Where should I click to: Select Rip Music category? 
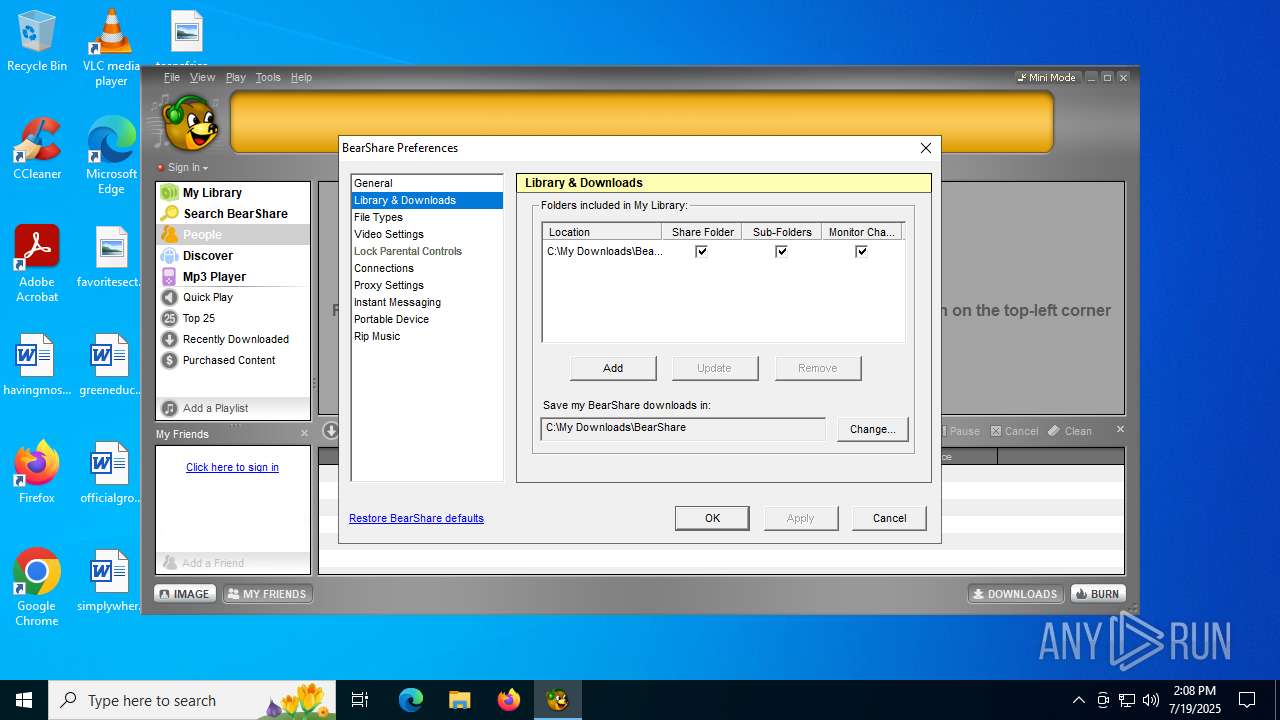point(427,336)
